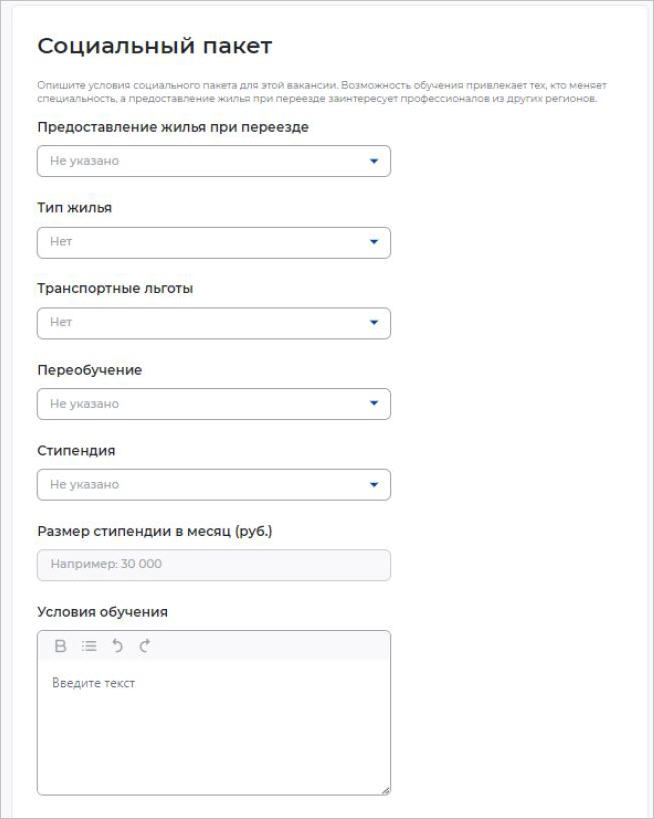Click the undo arrow in the editor toolbar
Viewport: 654px width, 819px height.
pyautogui.click(x=117, y=646)
